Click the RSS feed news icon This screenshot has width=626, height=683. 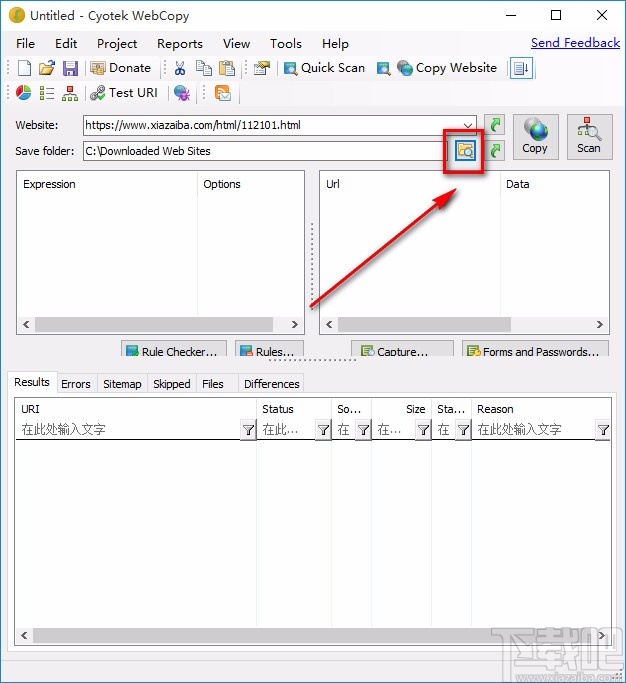click(x=223, y=93)
